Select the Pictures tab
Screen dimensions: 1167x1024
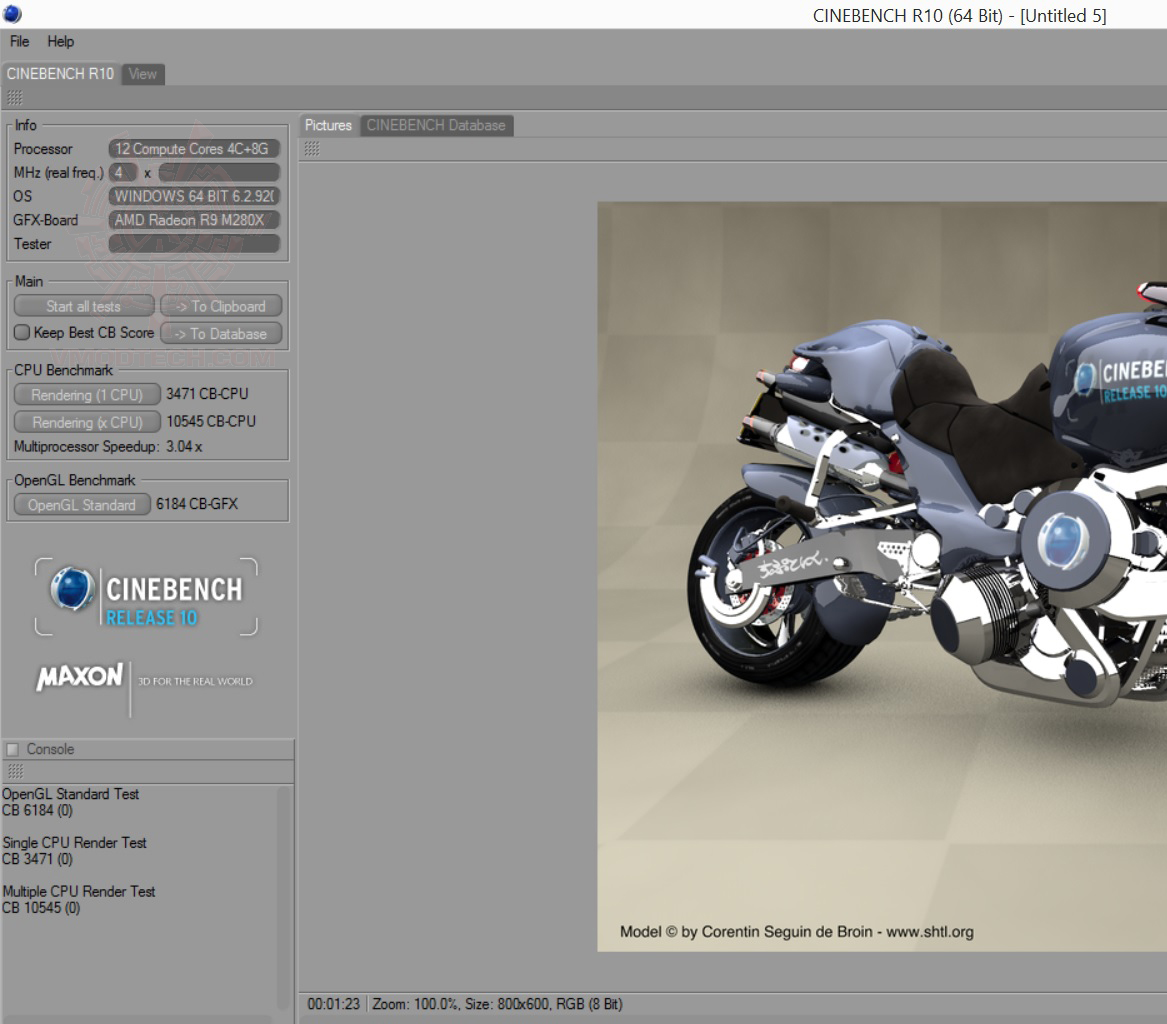point(328,125)
